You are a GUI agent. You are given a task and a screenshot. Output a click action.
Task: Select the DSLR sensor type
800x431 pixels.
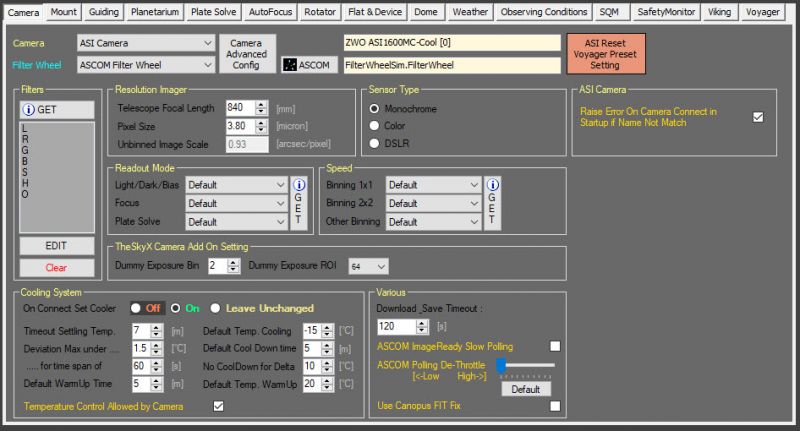[x=374, y=143]
